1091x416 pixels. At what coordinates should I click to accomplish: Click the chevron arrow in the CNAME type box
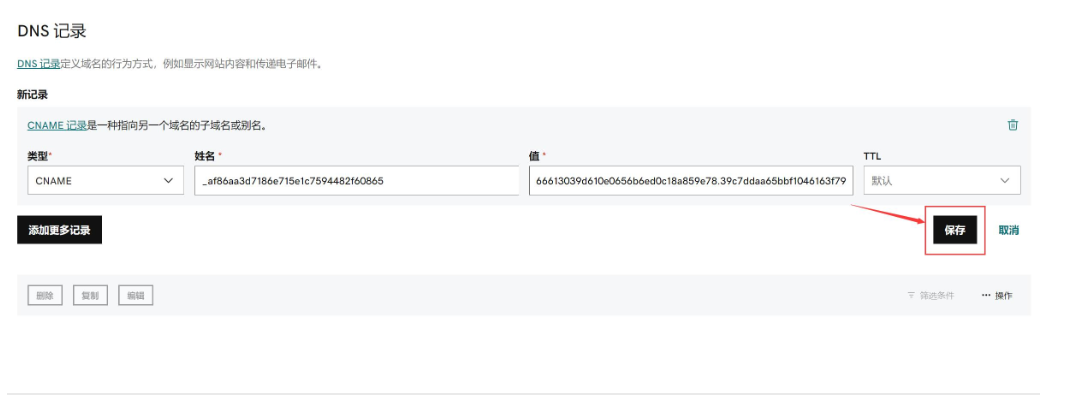167,181
